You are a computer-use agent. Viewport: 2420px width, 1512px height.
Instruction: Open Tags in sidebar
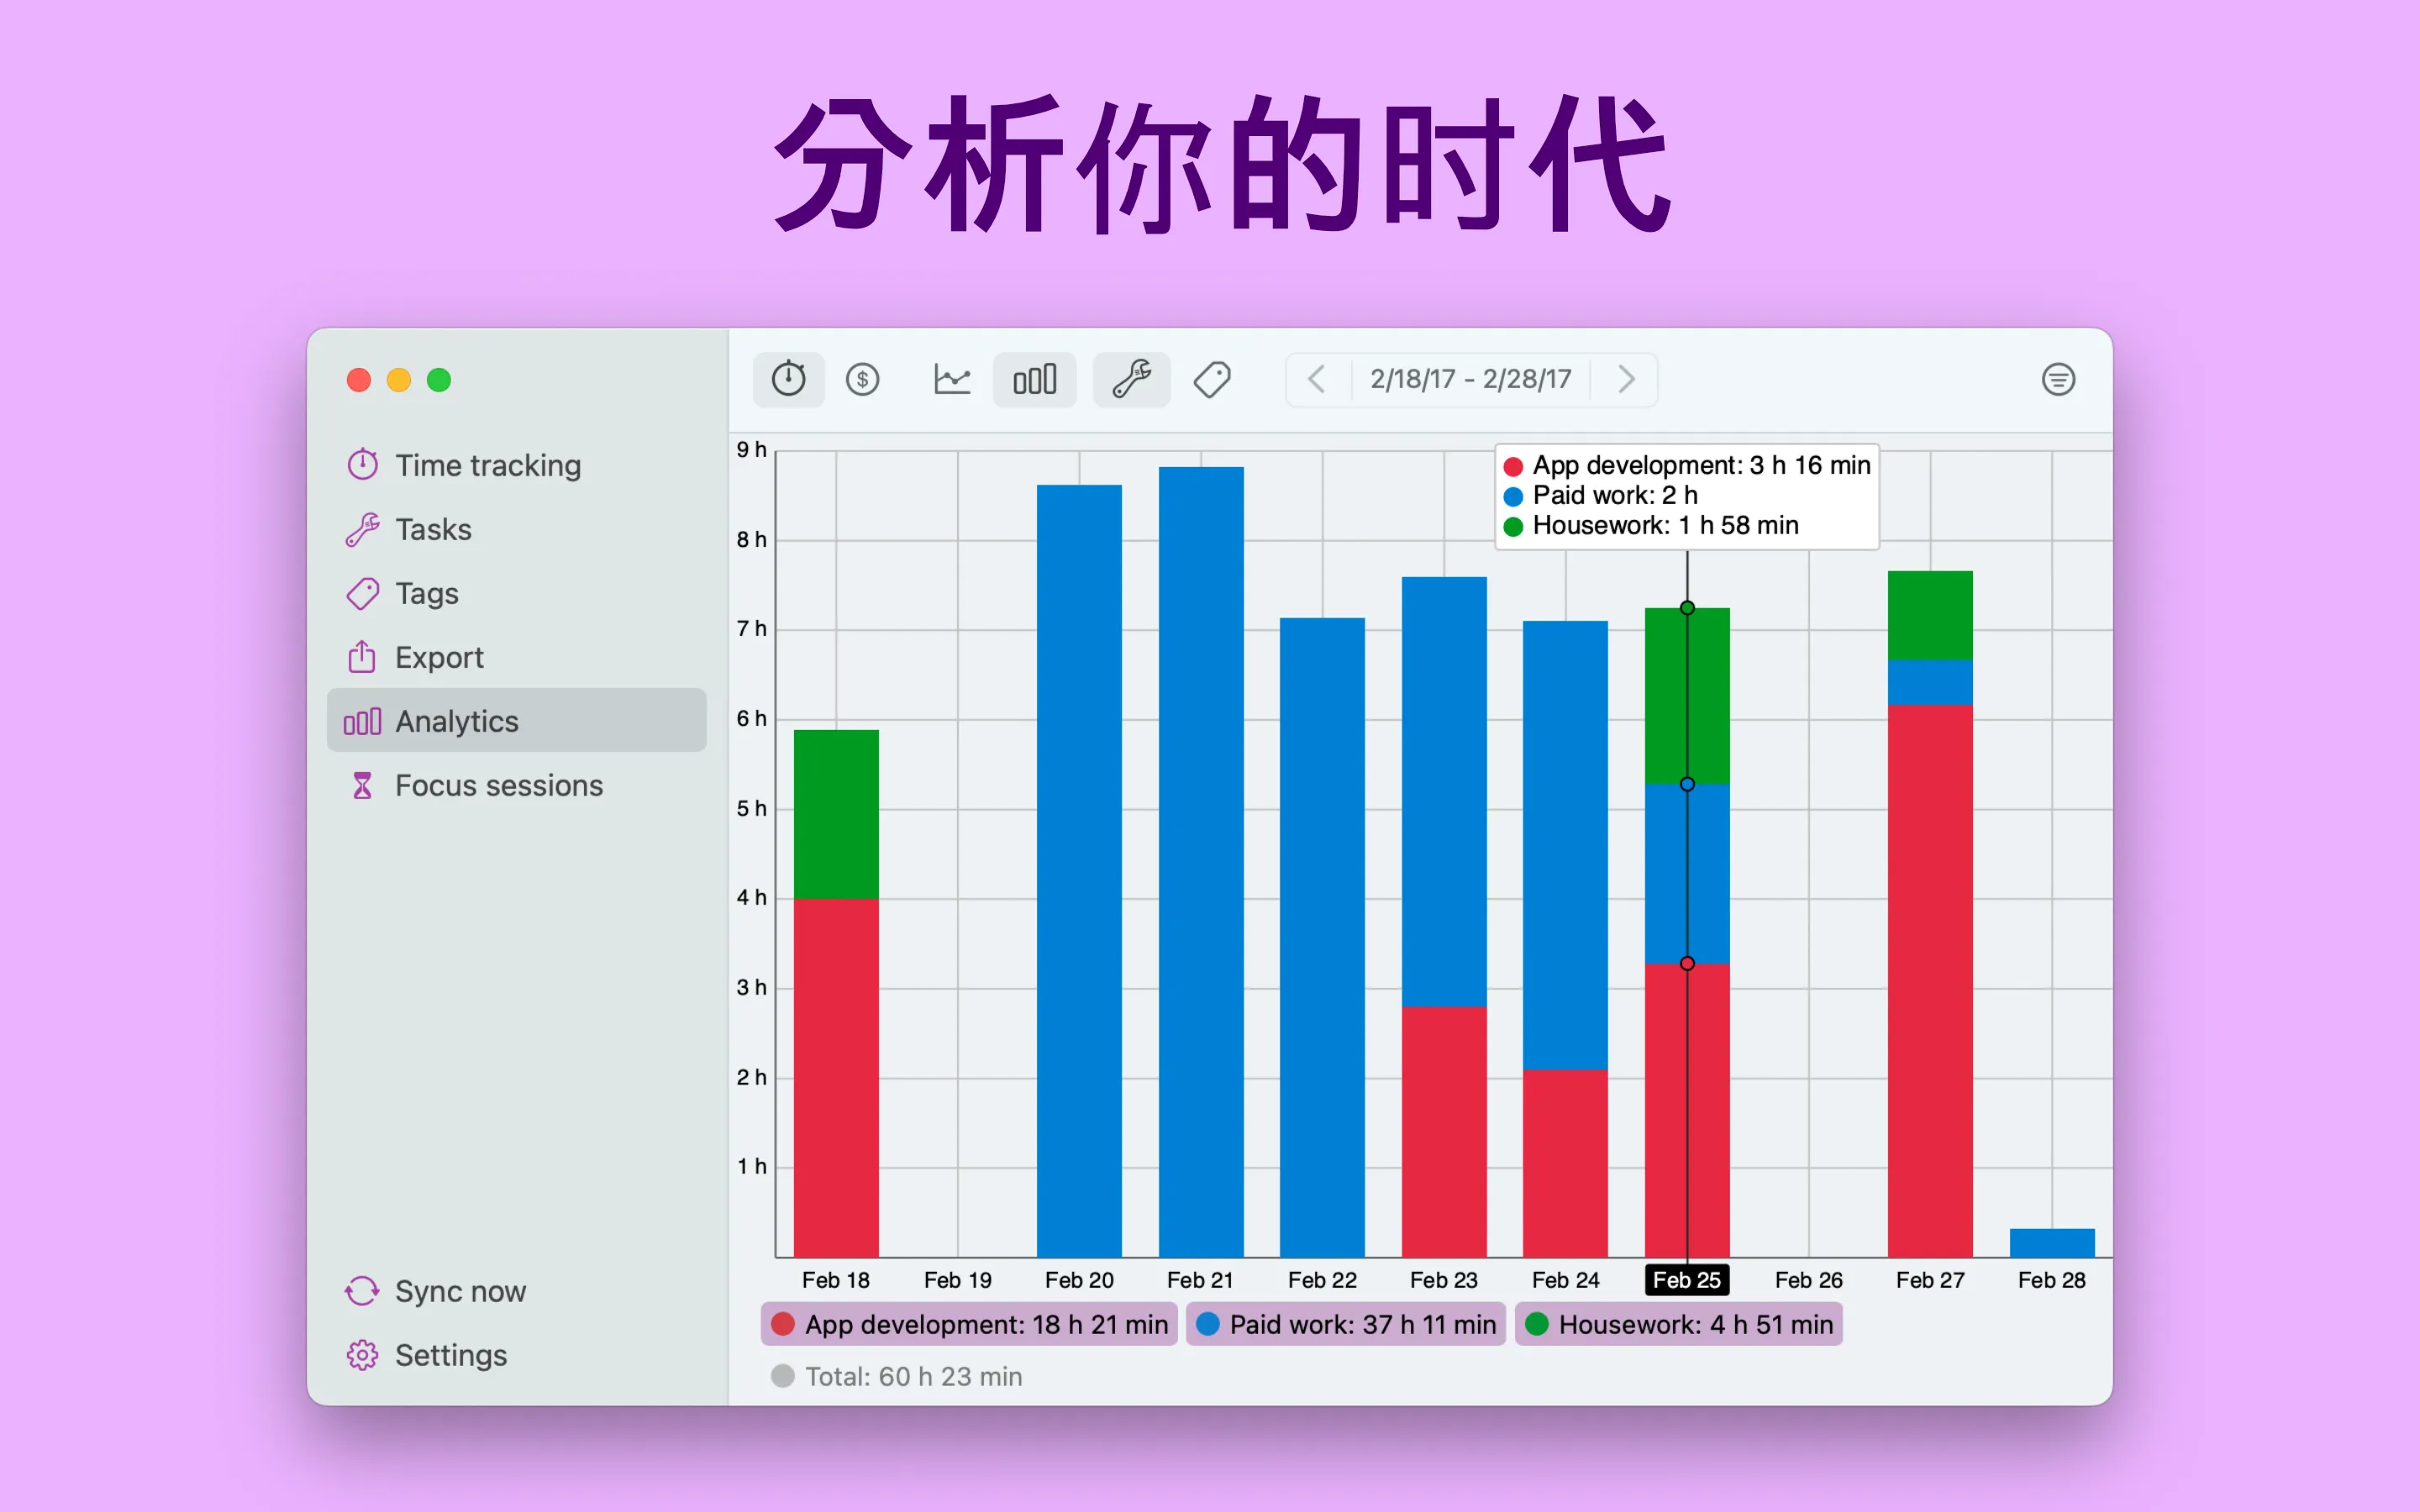(516, 593)
